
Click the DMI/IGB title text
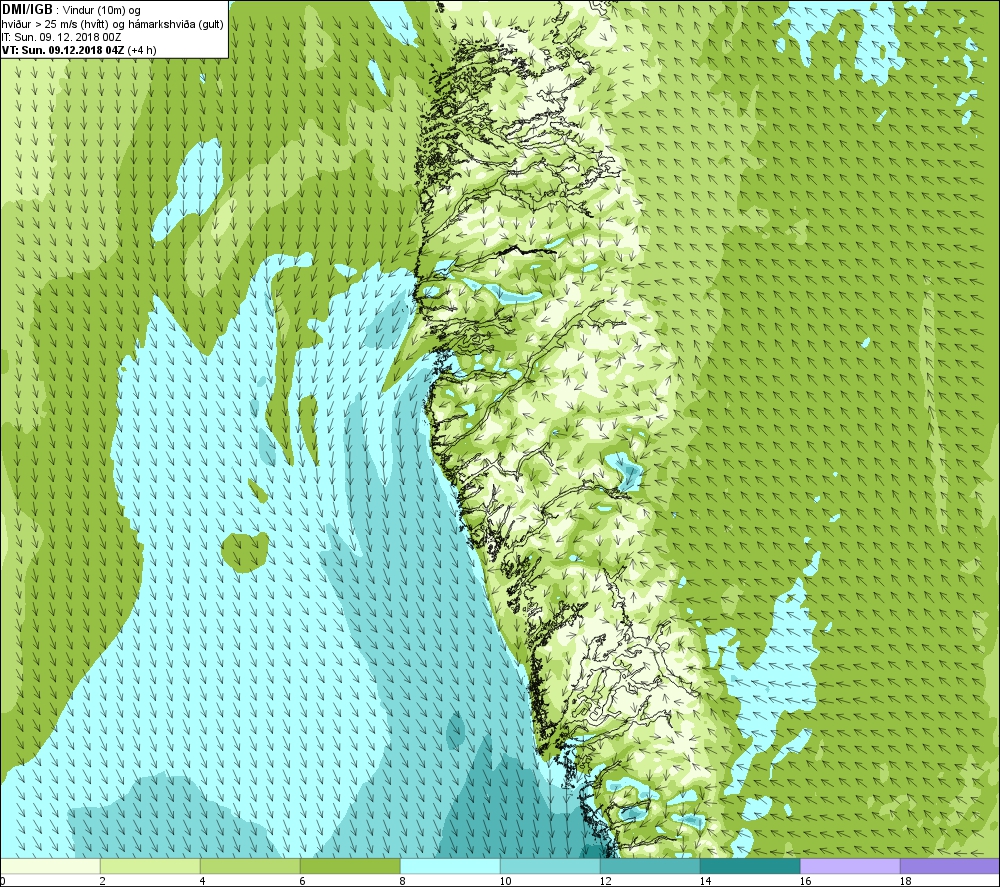point(27,10)
